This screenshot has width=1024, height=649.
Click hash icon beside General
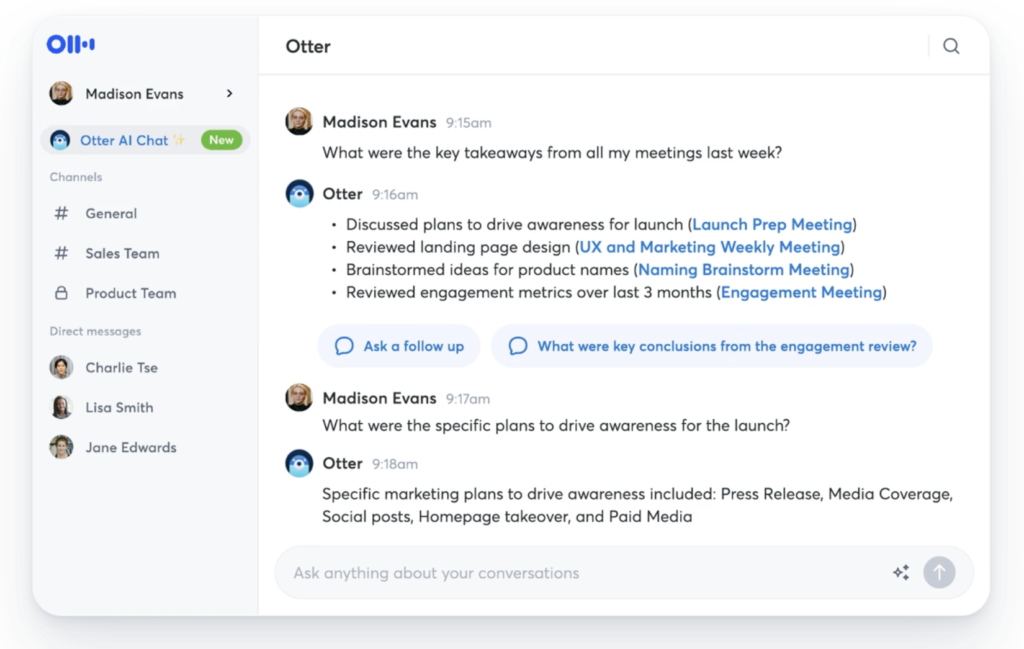[x=61, y=213]
